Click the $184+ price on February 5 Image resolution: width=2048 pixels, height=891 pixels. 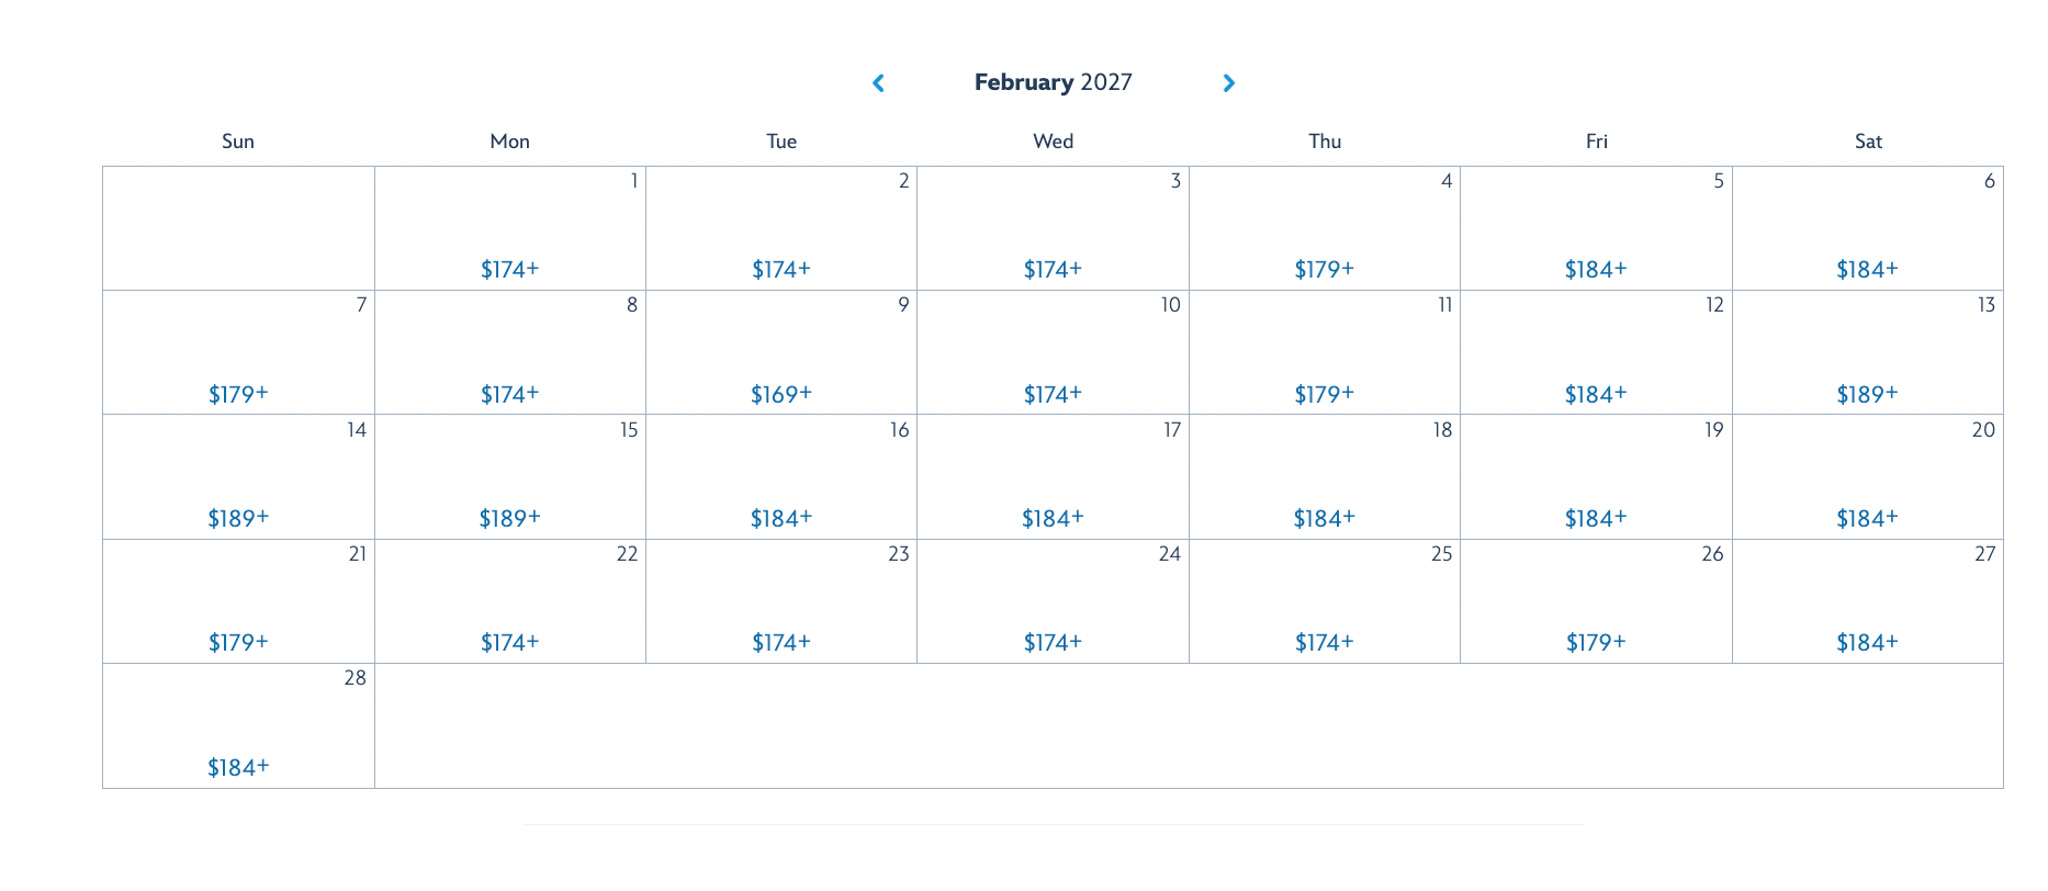click(x=1595, y=269)
